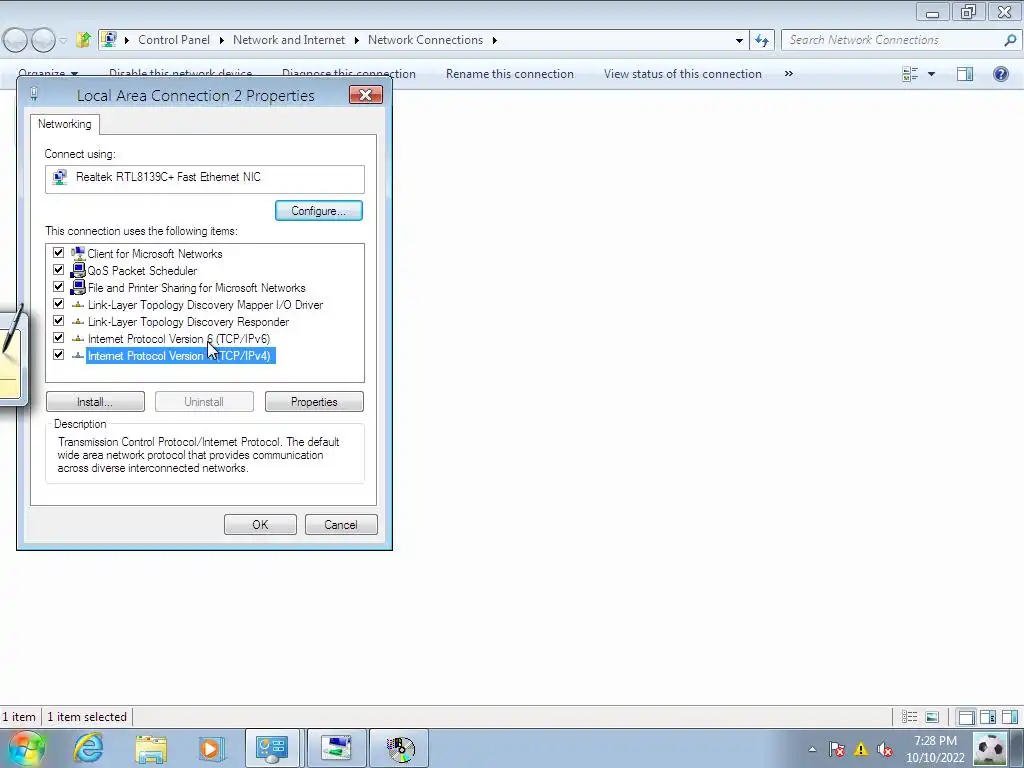Open address bar history dropdown
The image size is (1024, 768).
(739, 40)
